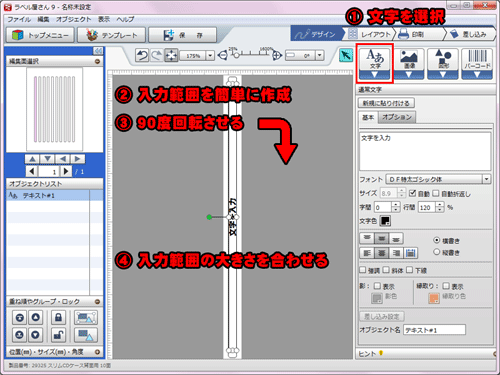Click the zoom-in magnifier icon

tap(277, 55)
